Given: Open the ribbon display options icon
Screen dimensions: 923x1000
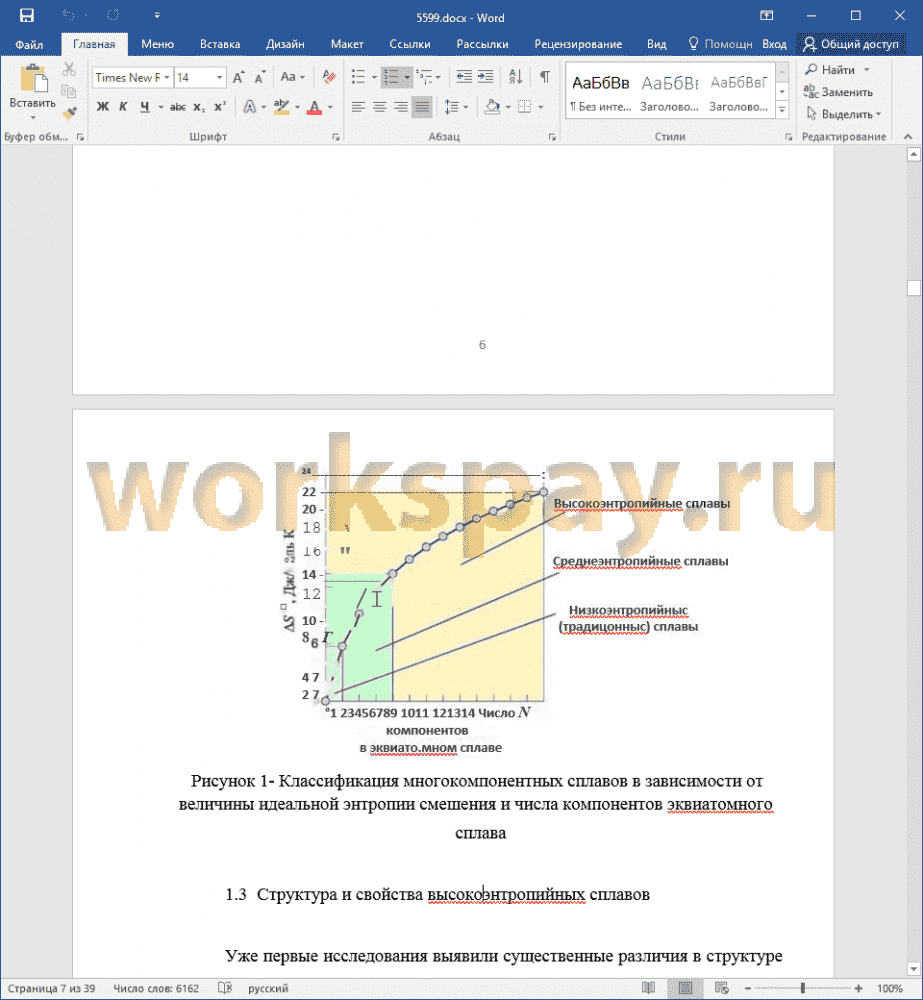Looking at the screenshot, I should (767, 15).
